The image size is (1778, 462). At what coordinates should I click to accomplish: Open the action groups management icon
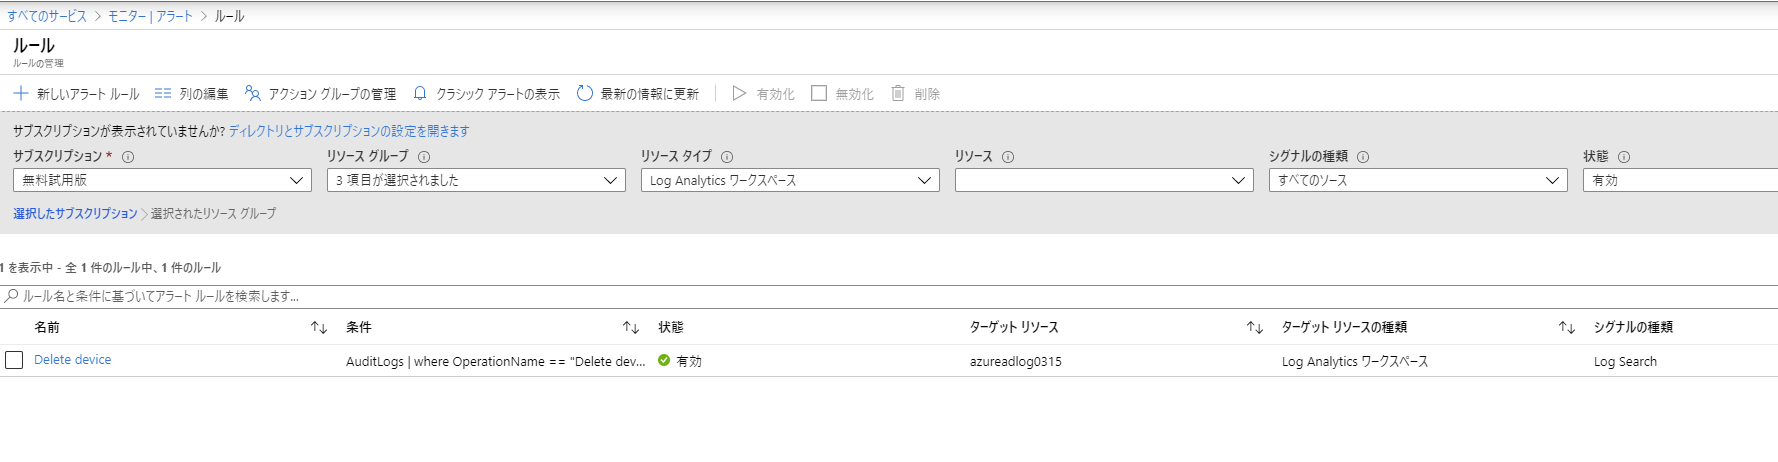click(253, 93)
